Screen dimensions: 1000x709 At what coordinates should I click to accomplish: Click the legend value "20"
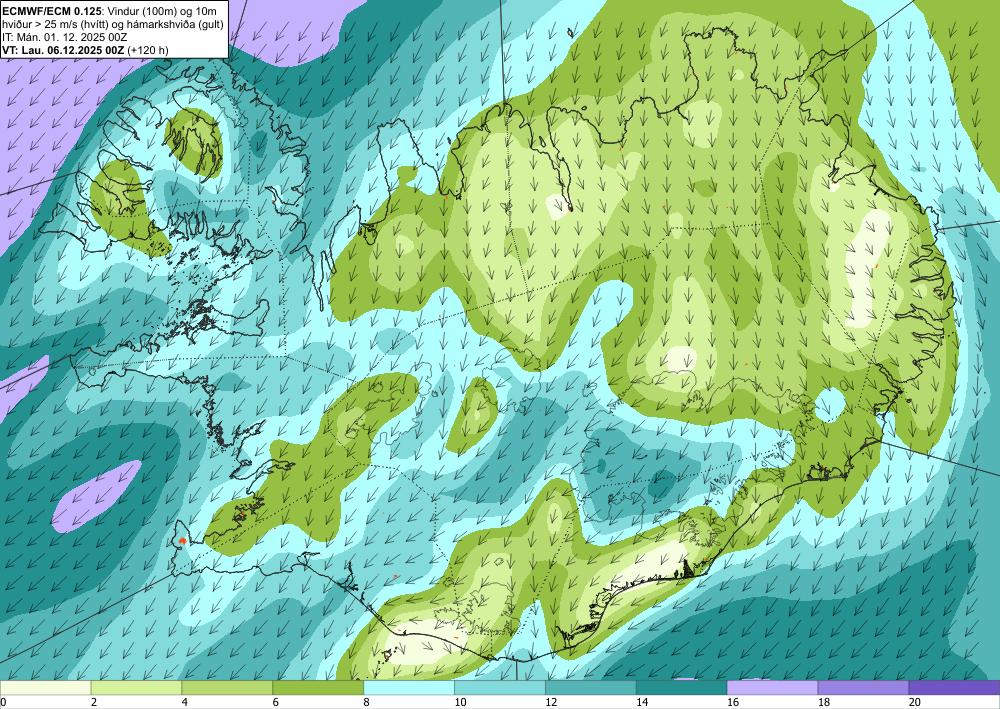pyautogui.click(x=915, y=703)
